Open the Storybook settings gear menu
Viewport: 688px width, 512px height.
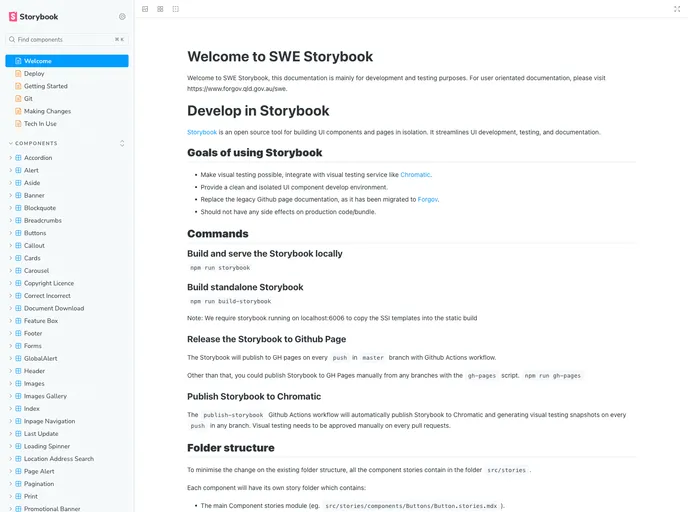(x=122, y=17)
